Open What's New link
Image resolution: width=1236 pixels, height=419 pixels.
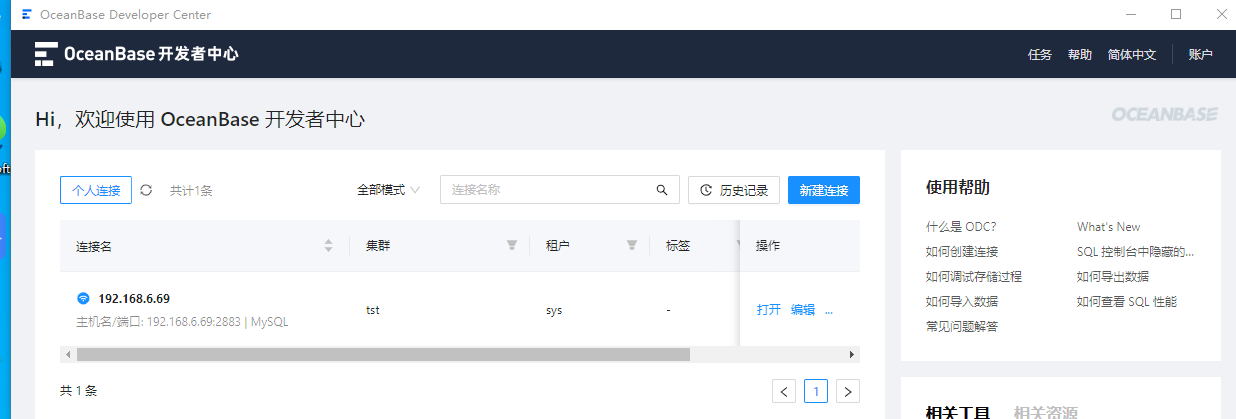[x=1108, y=227]
